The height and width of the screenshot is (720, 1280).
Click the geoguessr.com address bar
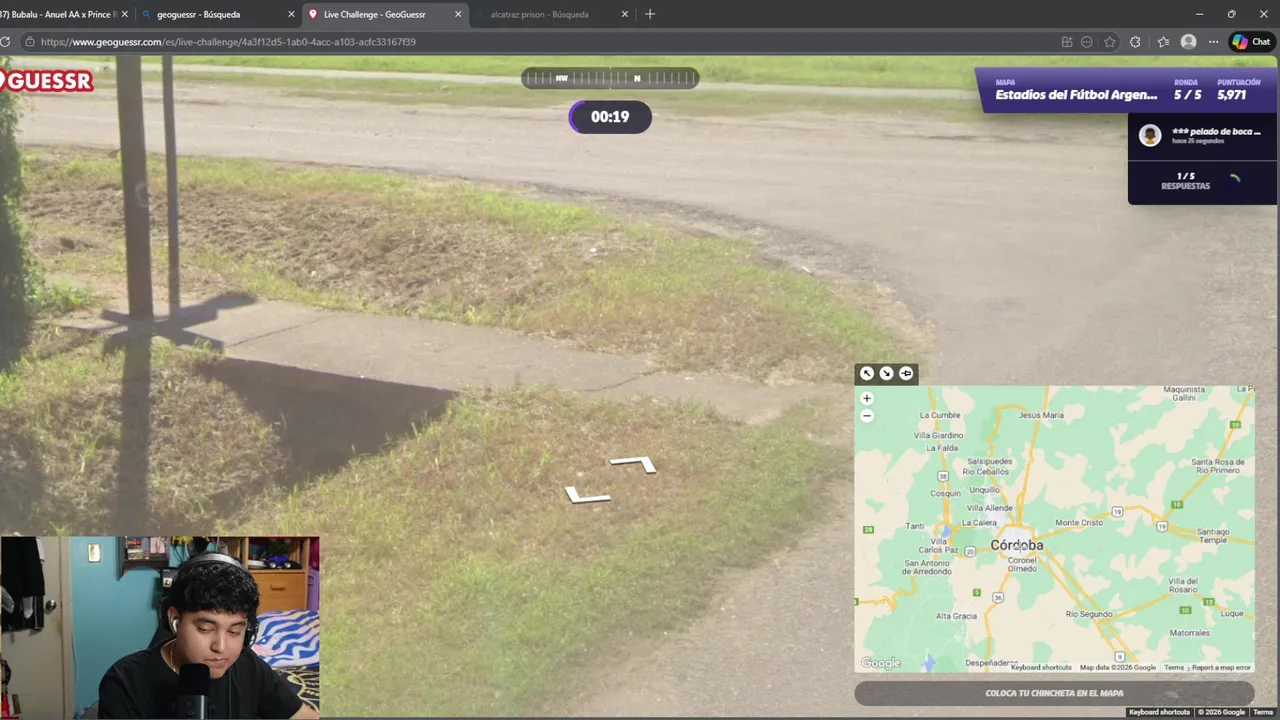pyautogui.click(x=540, y=42)
